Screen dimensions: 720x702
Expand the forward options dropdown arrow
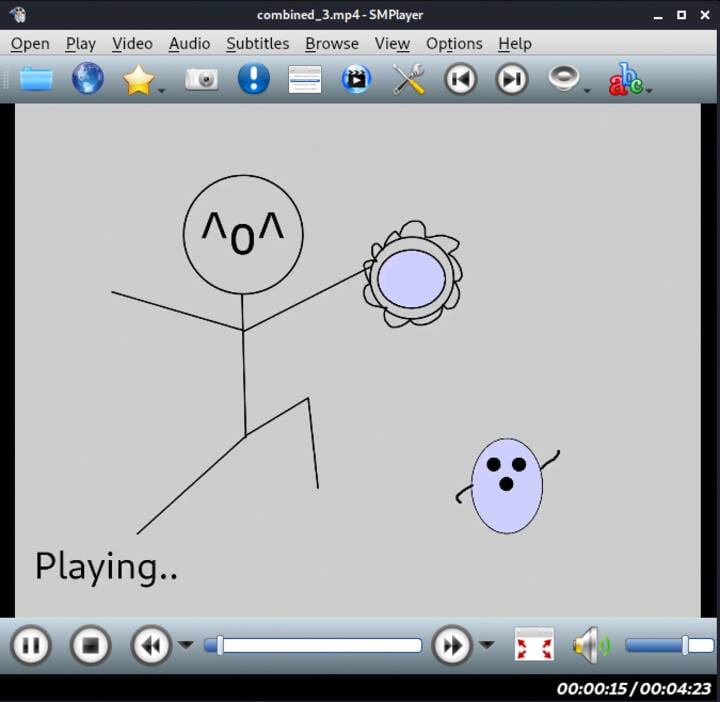487,645
